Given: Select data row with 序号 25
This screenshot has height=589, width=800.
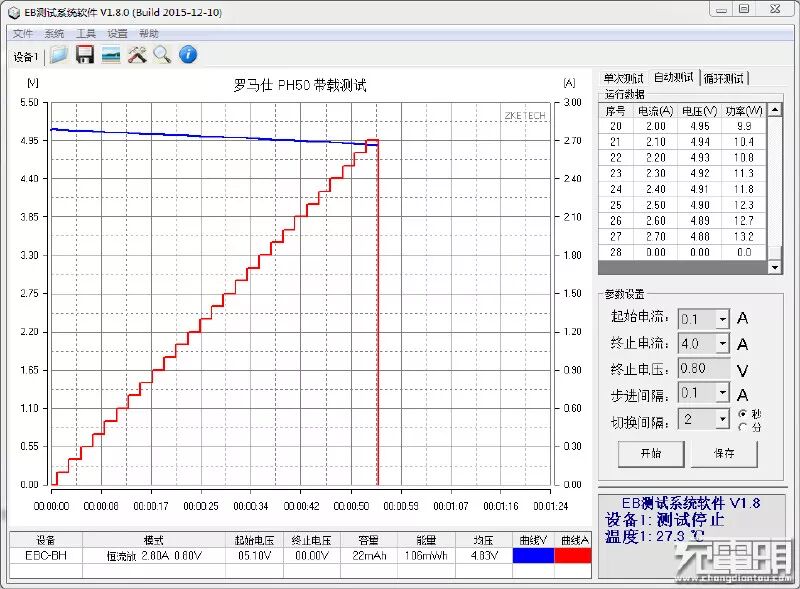Looking at the screenshot, I should click(683, 205).
